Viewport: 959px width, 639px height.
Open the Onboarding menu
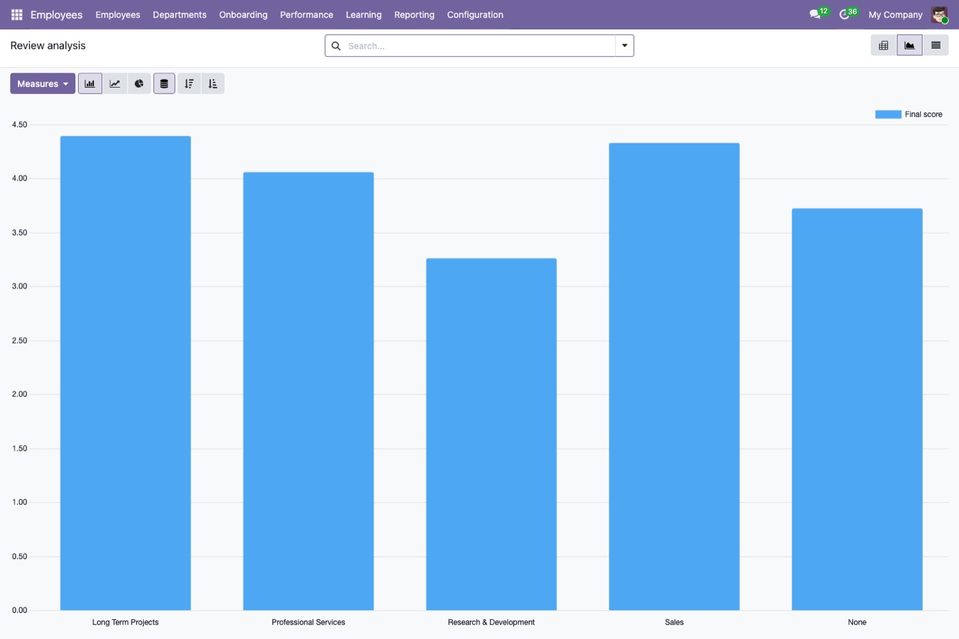(x=243, y=15)
